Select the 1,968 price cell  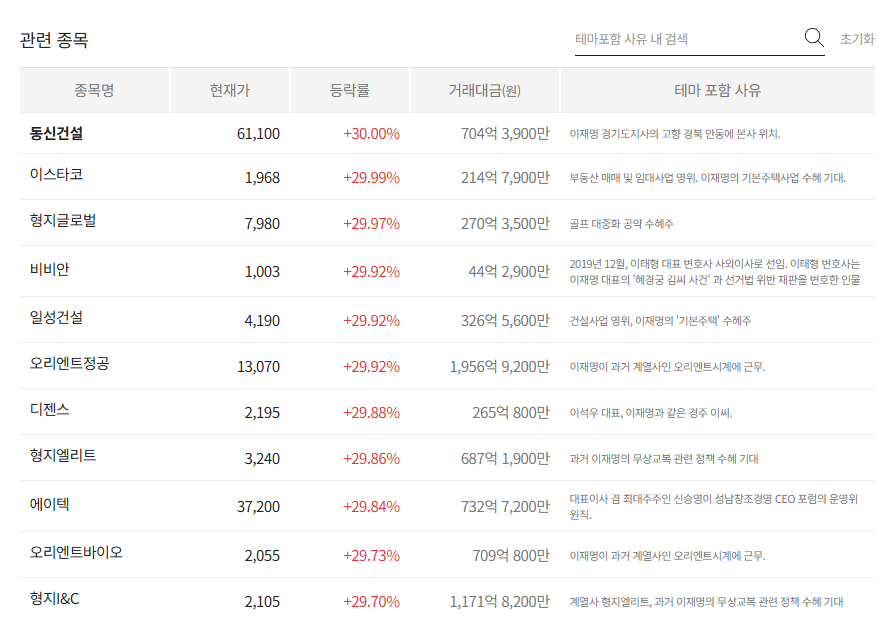click(x=262, y=178)
